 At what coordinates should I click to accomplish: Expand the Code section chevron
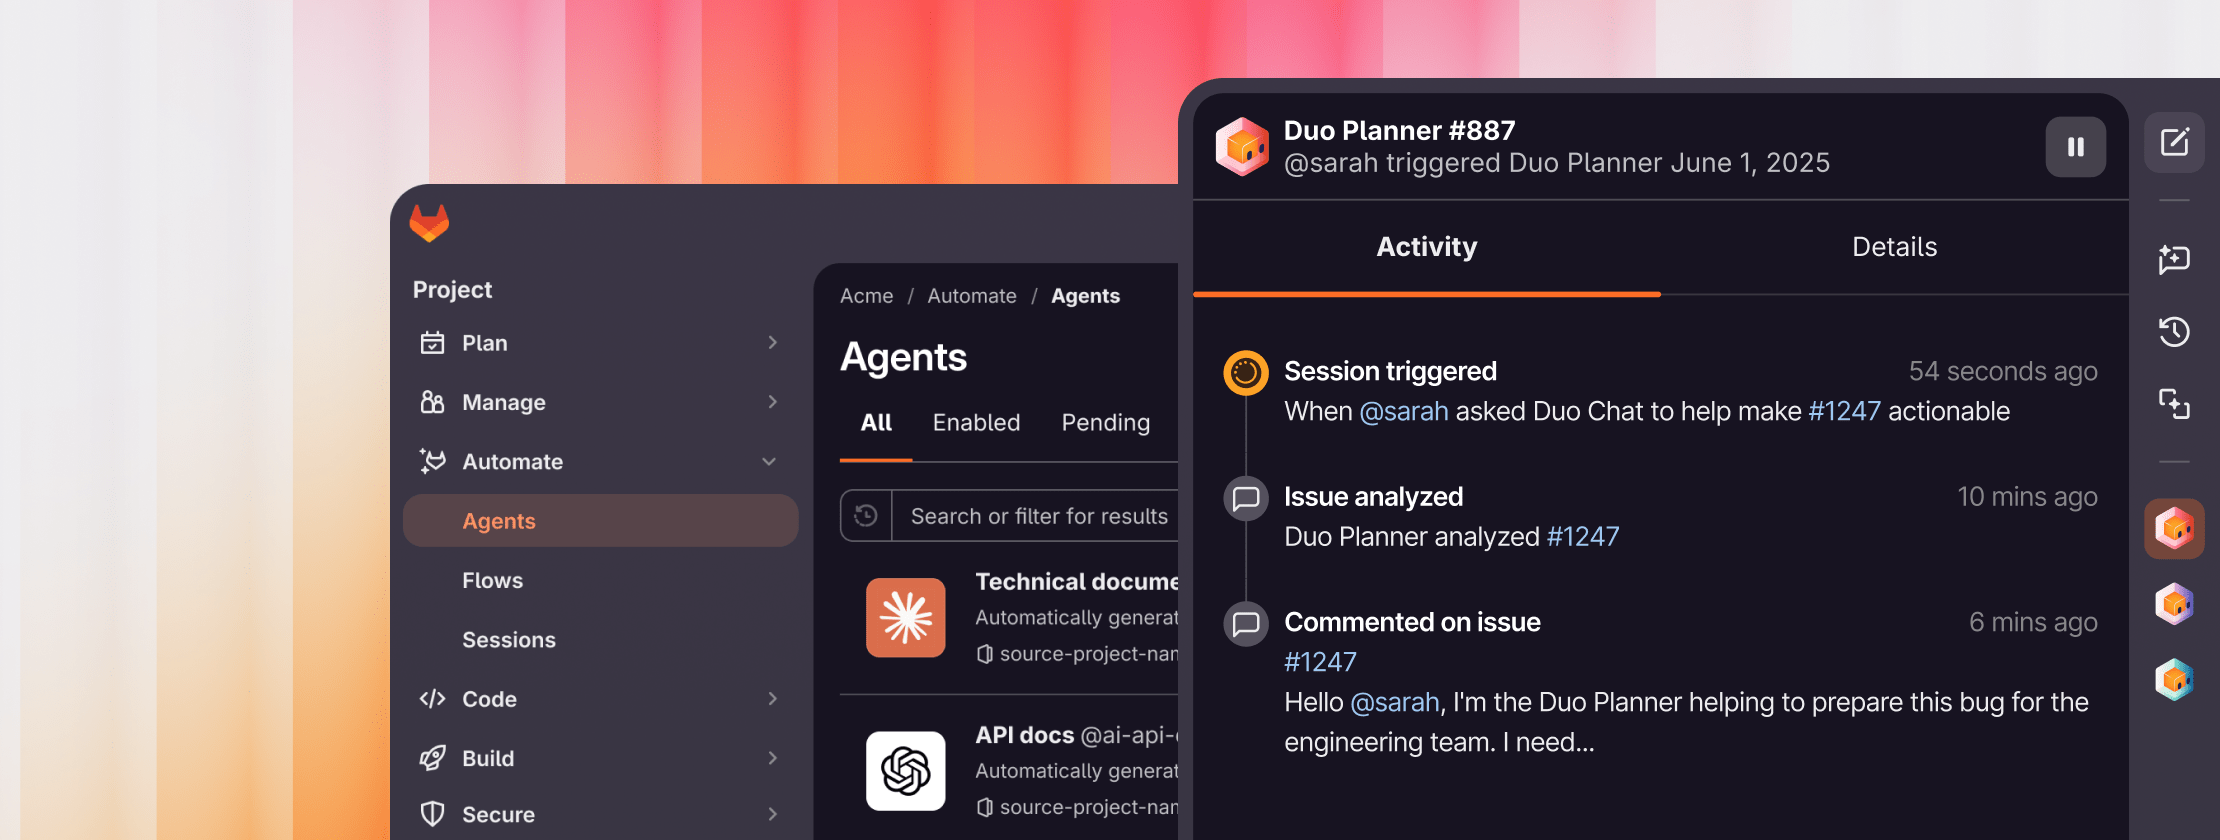point(772,699)
